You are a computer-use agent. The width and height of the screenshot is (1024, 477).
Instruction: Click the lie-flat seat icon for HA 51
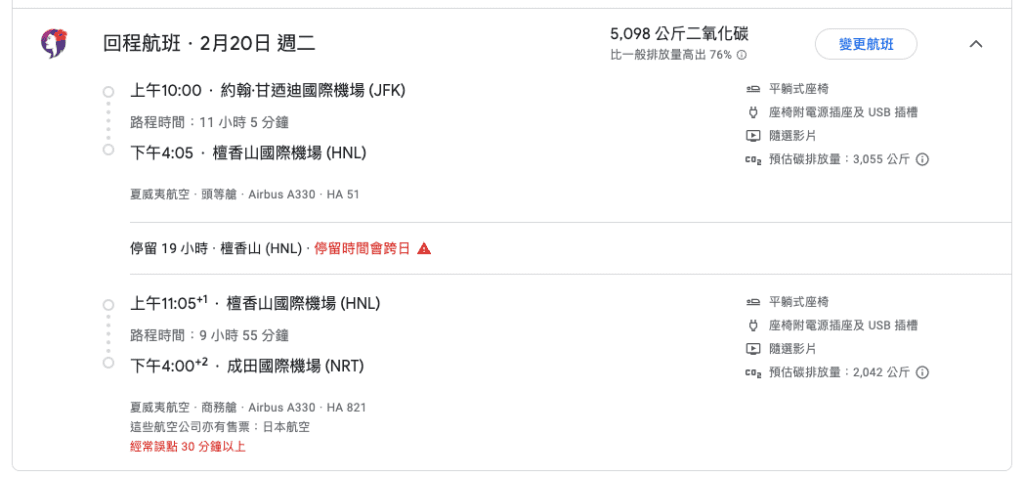click(x=752, y=89)
